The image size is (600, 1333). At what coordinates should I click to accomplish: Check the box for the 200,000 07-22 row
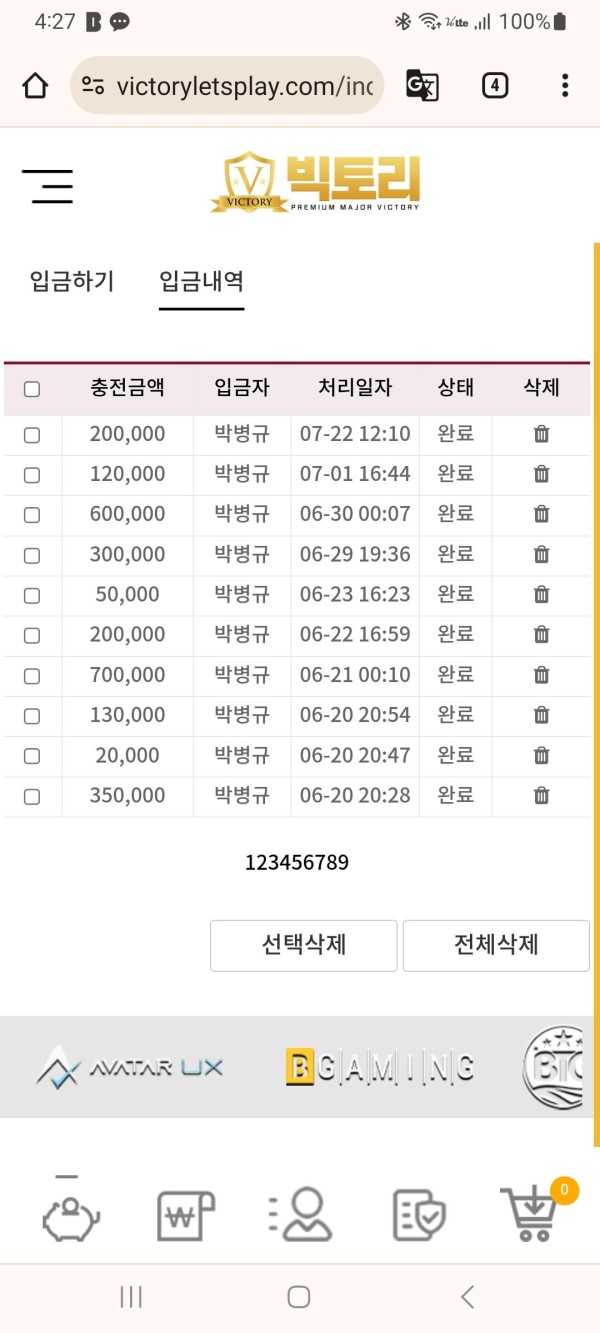pyautogui.click(x=32, y=435)
